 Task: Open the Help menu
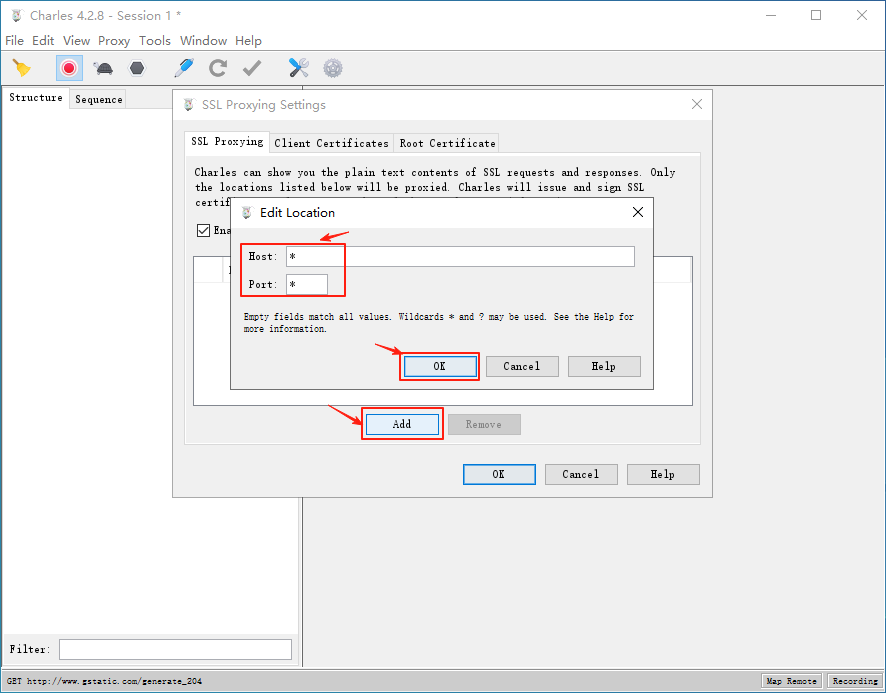pos(248,41)
